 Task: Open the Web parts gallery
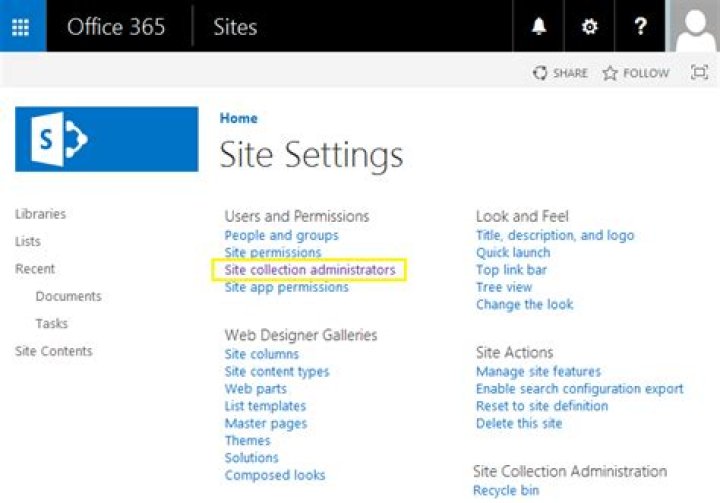point(256,389)
